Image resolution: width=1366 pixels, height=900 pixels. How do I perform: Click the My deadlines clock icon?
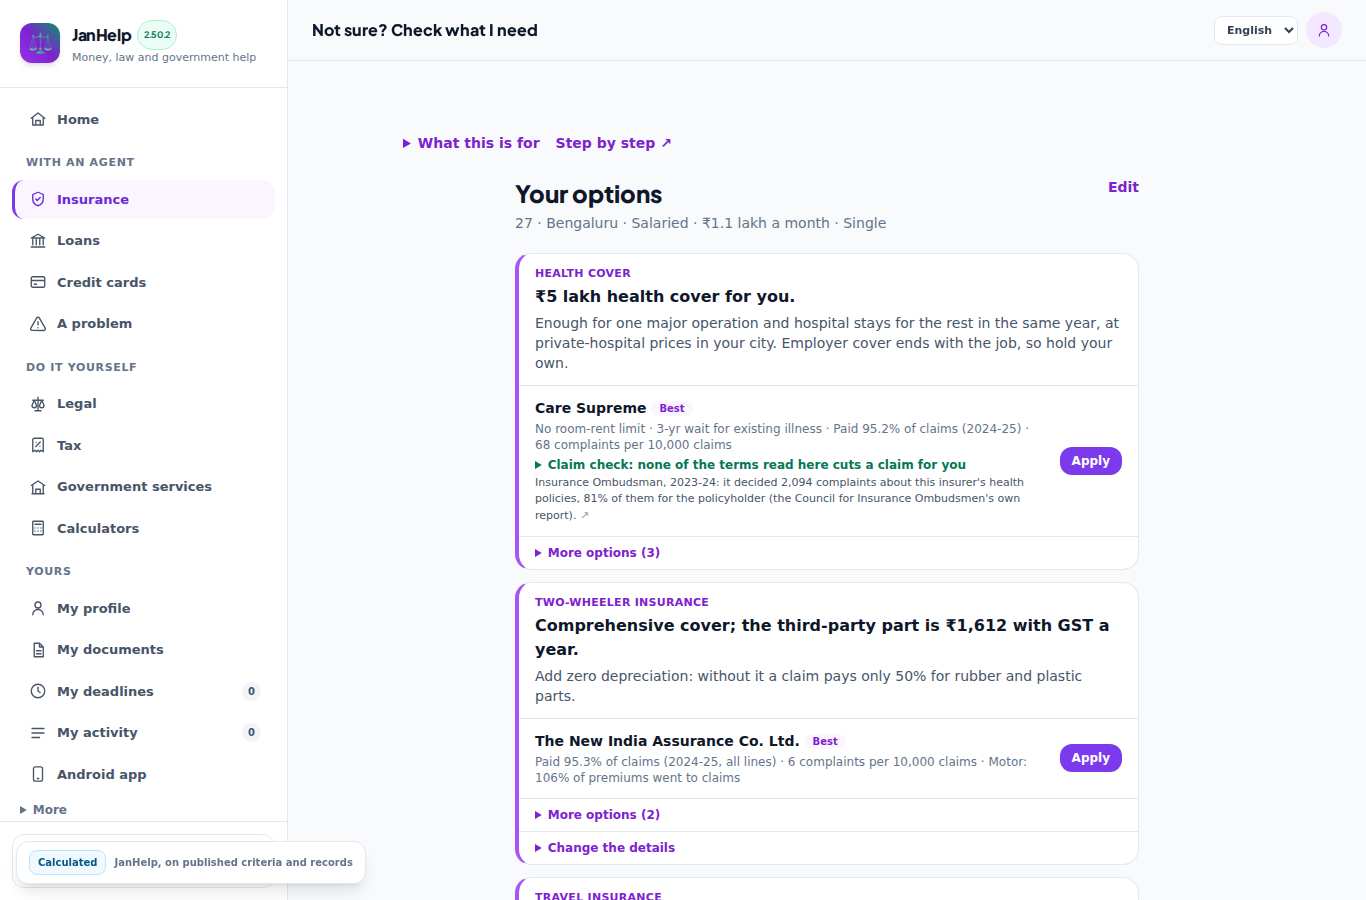tap(38, 691)
